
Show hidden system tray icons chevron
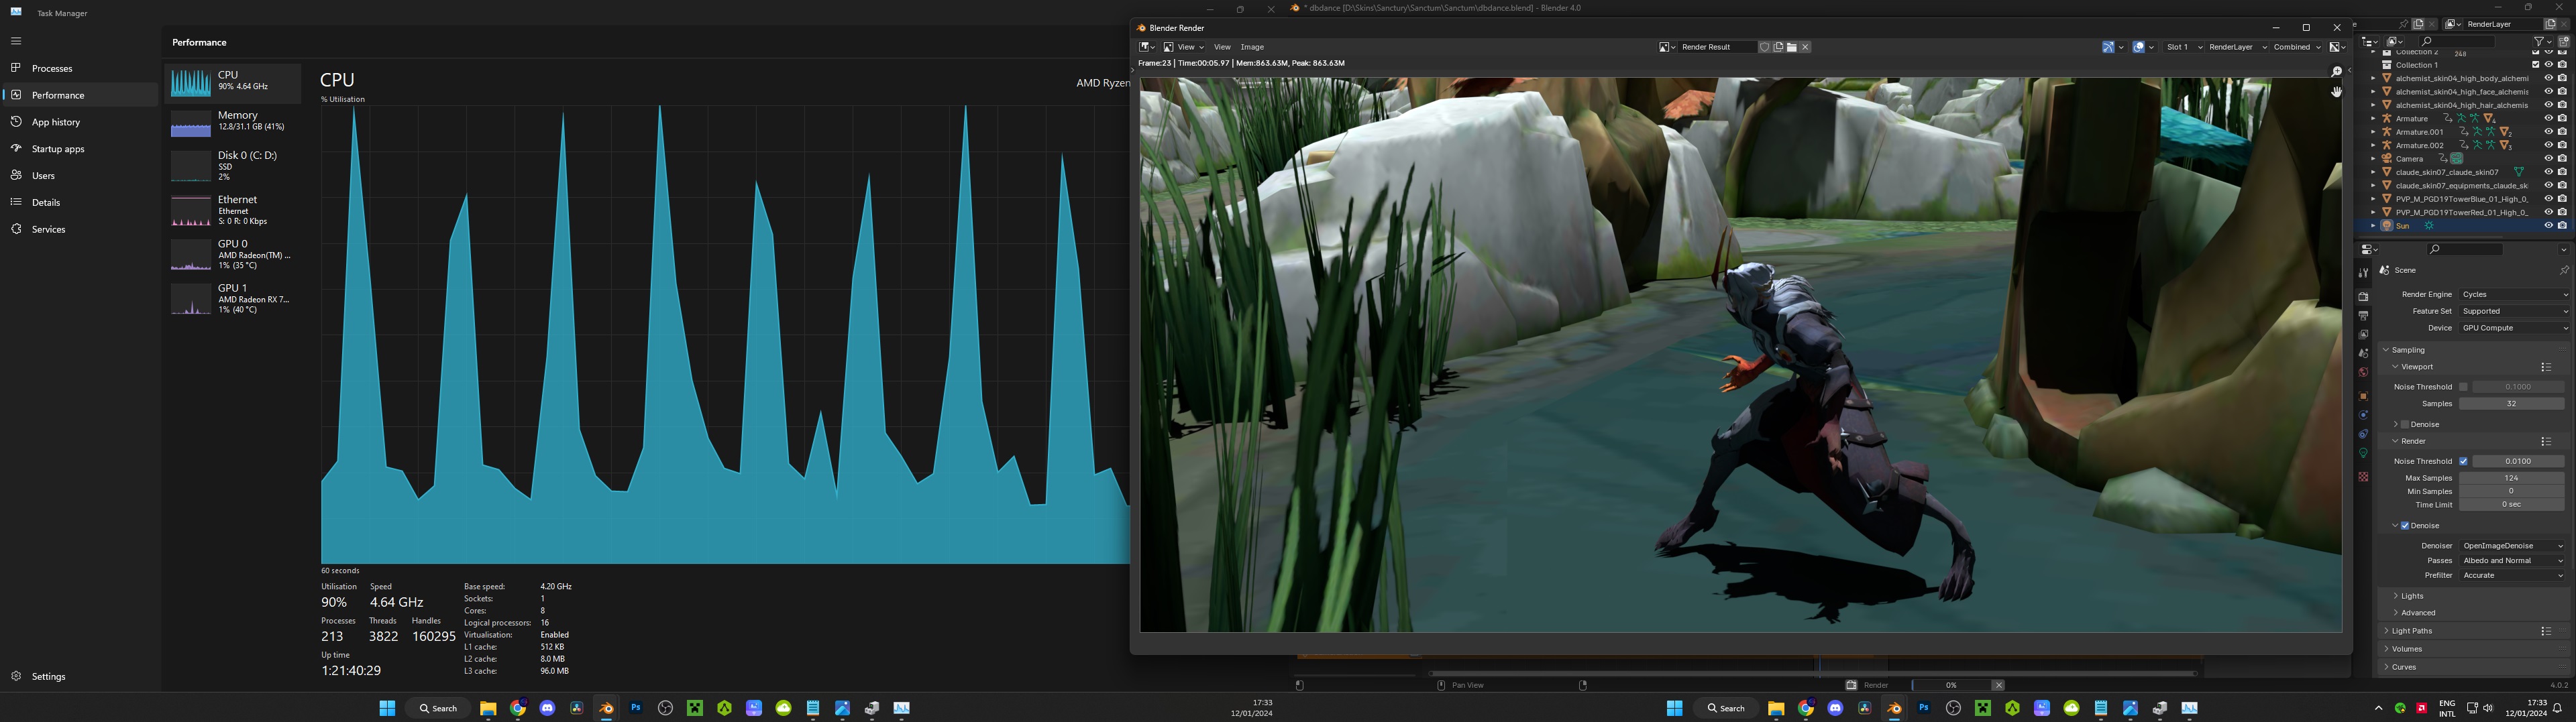pyautogui.click(x=2378, y=708)
